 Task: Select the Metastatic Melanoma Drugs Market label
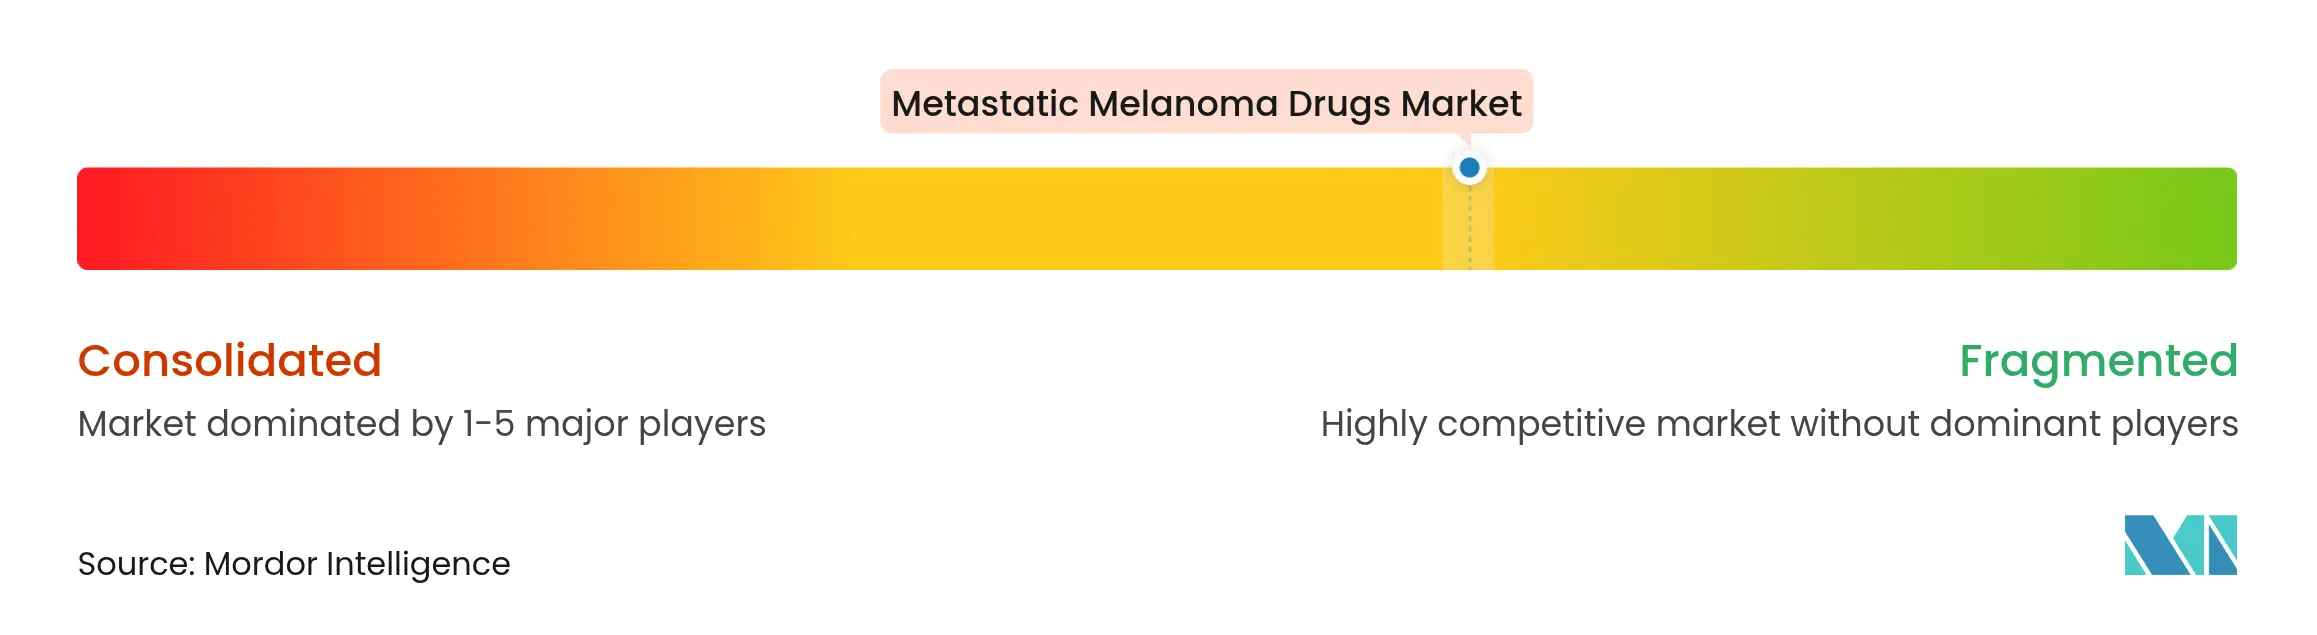[1206, 103]
